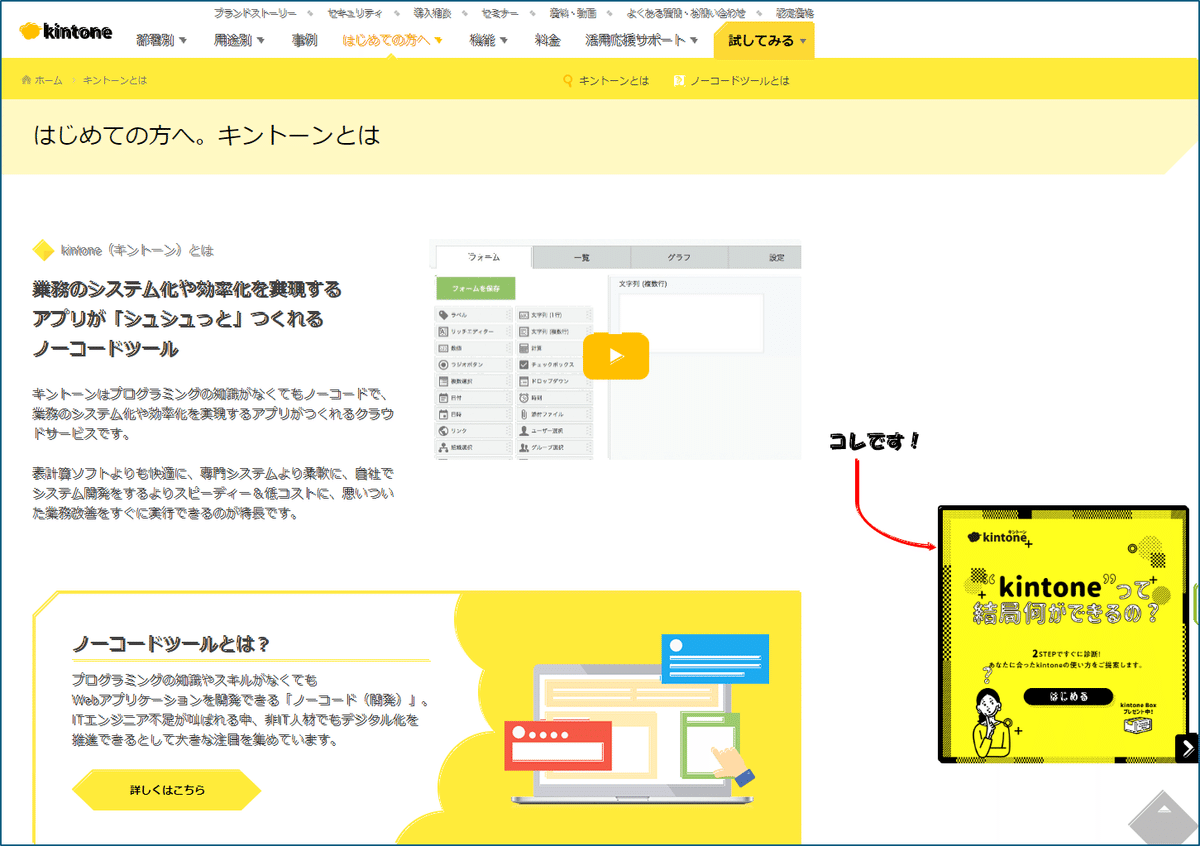Click the scroll-to-top arrow at page bottom
This screenshot has width=1200, height=846.
(1163, 816)
